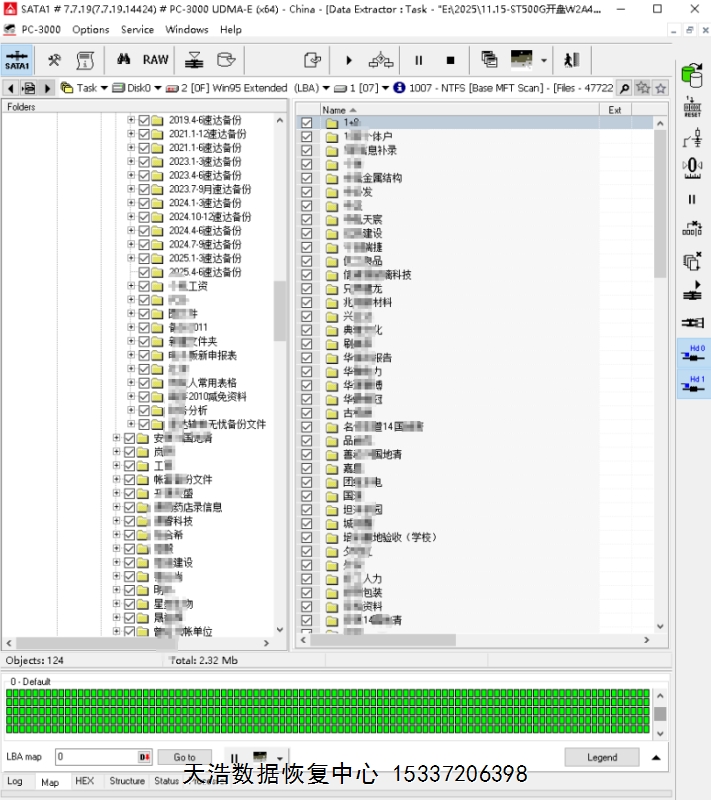Open the RAW recovery tool
Screen dimensions: 711x800
[x=155, y=60]
